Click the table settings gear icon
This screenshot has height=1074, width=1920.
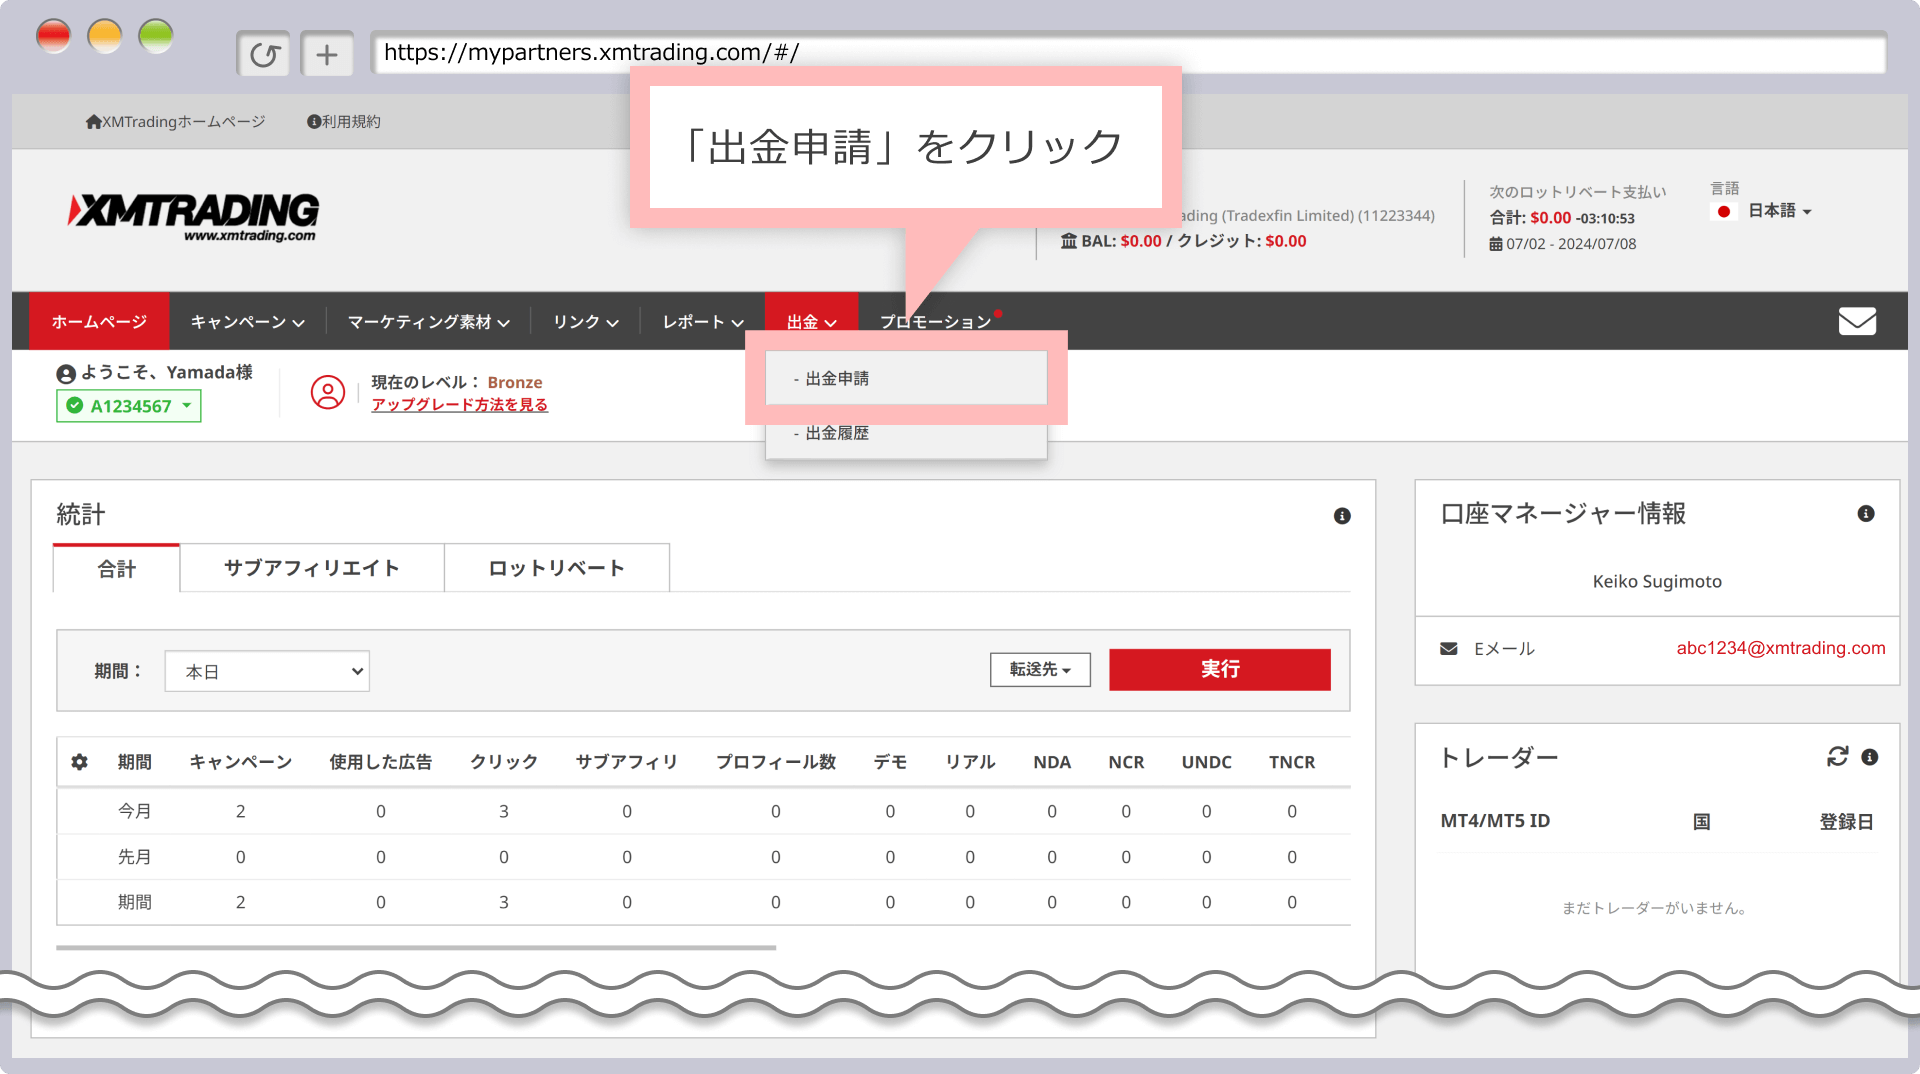tap(80, 762)
